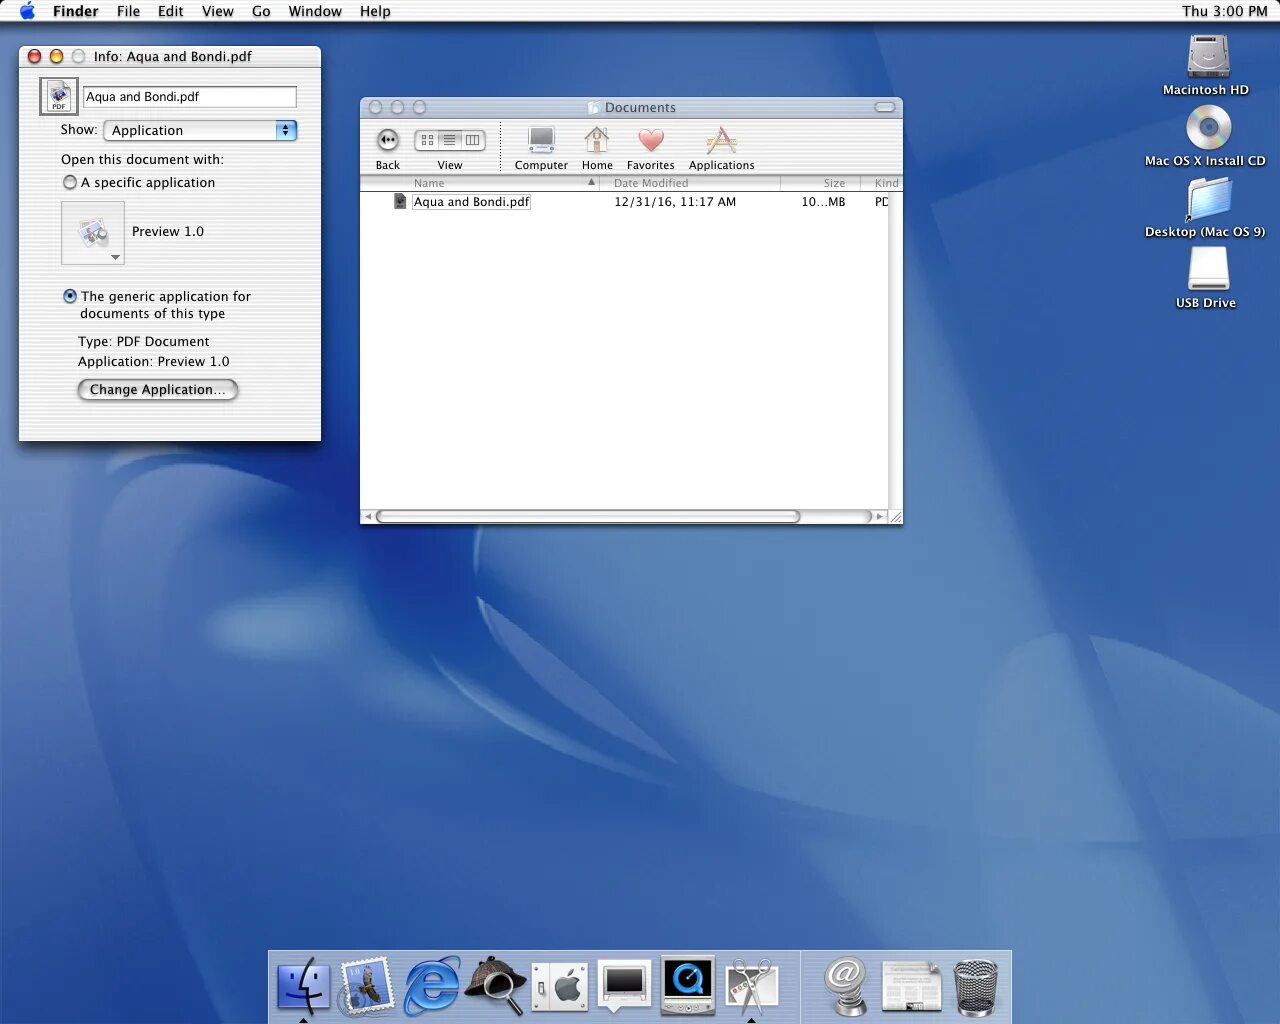
Task: Open the Show: Application popup menu
Action: pyautogui.click(x=200, y=130)
